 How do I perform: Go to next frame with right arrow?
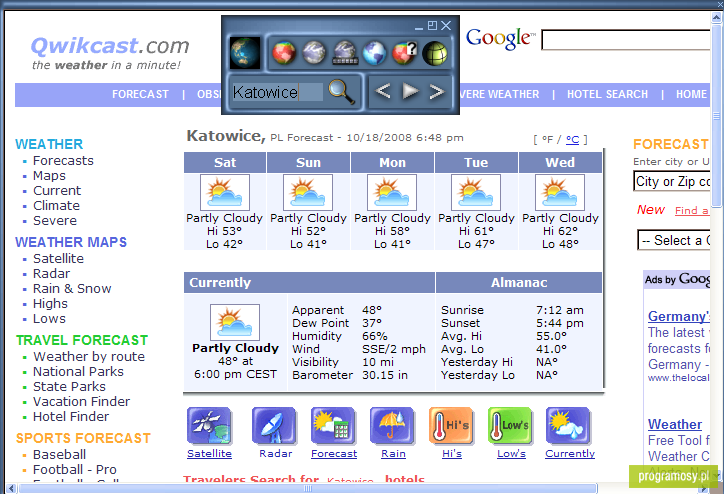point(436,91)
